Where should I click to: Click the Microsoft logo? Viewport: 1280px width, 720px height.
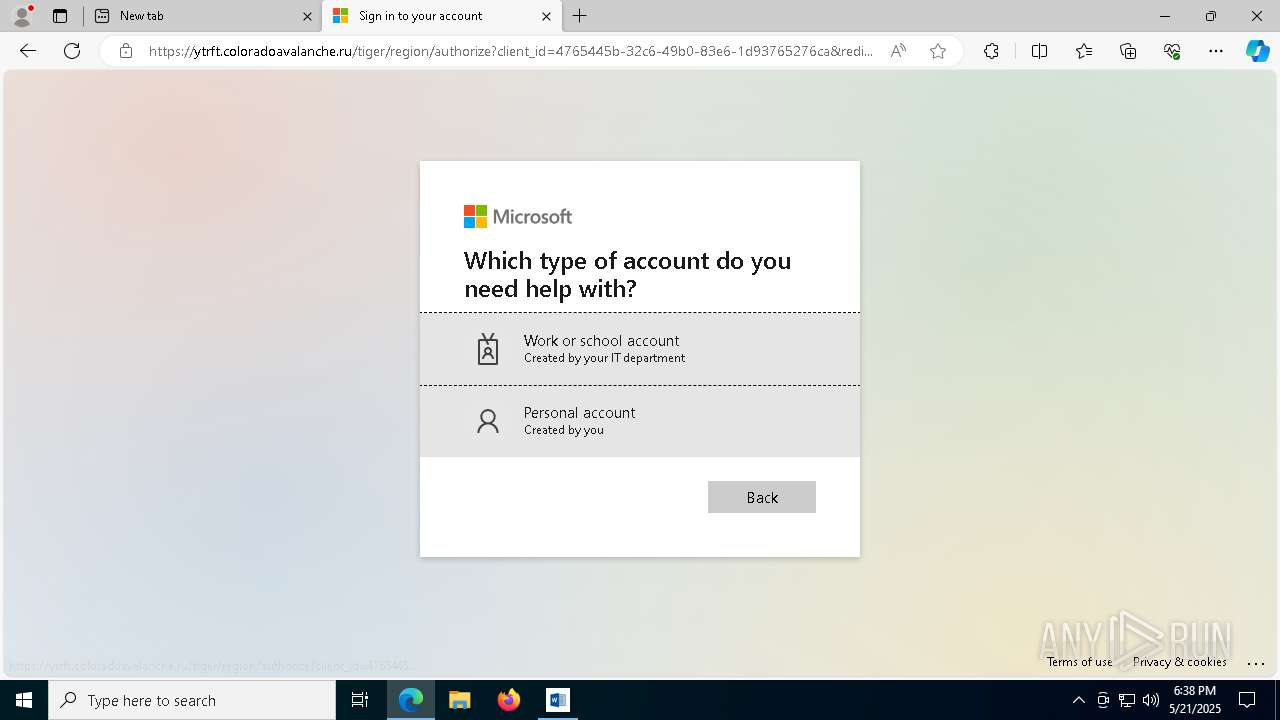point(518,216)
